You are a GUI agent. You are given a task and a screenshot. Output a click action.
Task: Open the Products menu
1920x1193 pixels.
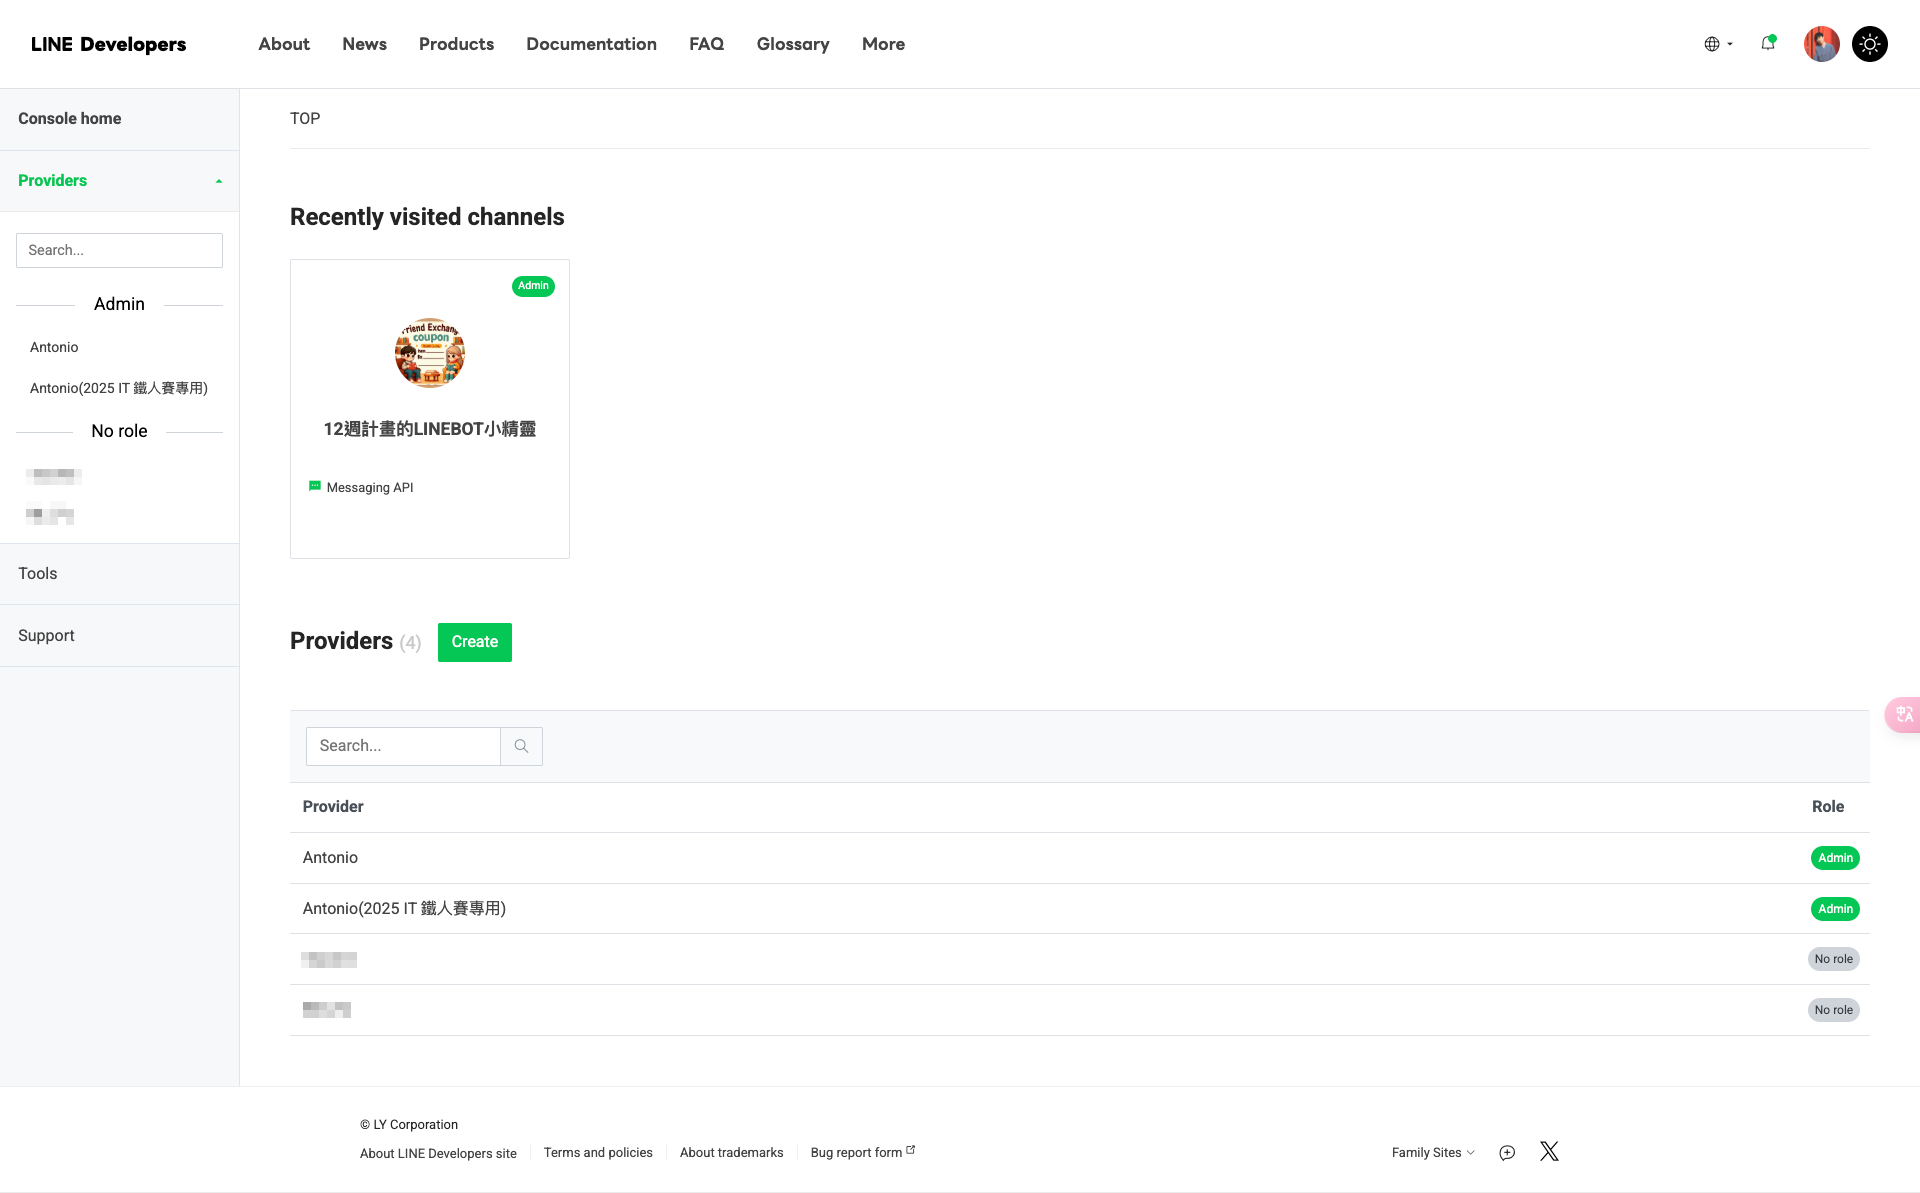456,44
